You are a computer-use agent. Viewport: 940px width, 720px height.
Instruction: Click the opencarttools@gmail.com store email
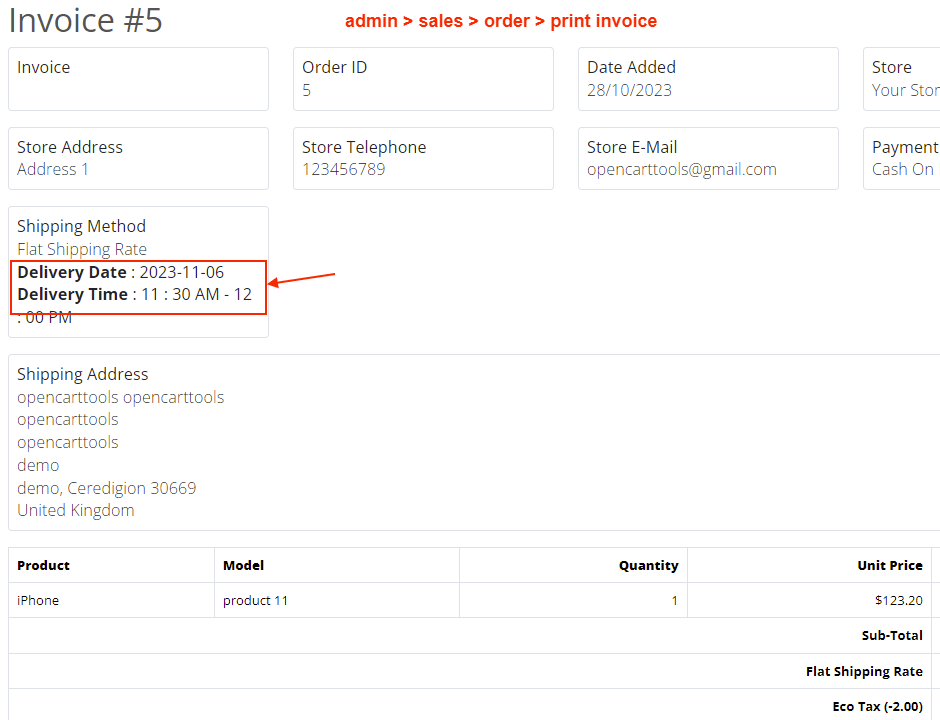coord(681,169)
